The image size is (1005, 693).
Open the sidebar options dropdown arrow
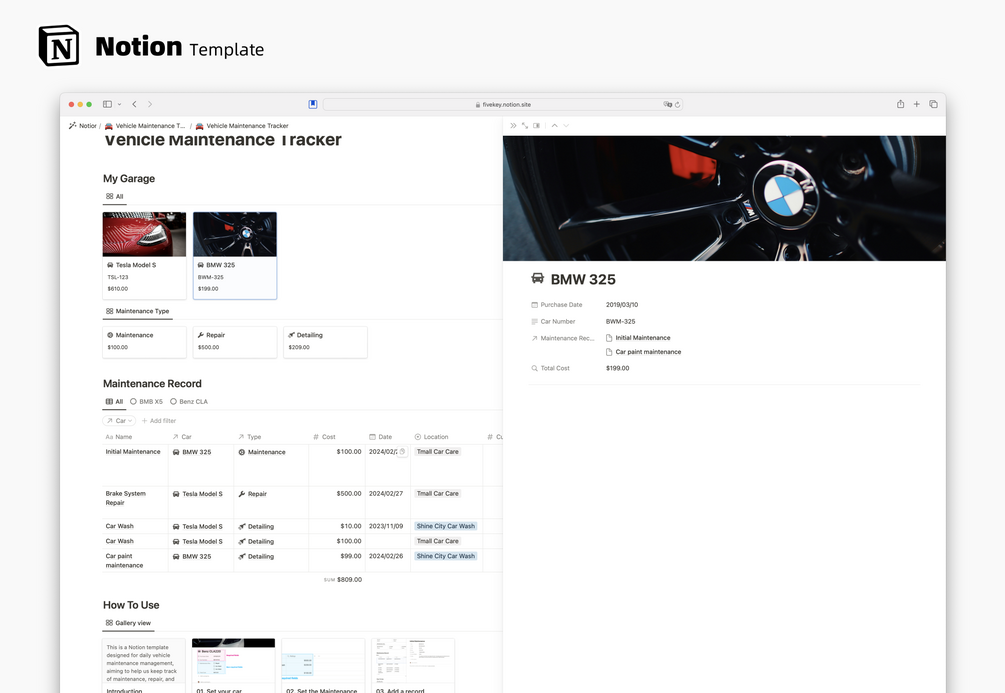click(x=119, y=104)
